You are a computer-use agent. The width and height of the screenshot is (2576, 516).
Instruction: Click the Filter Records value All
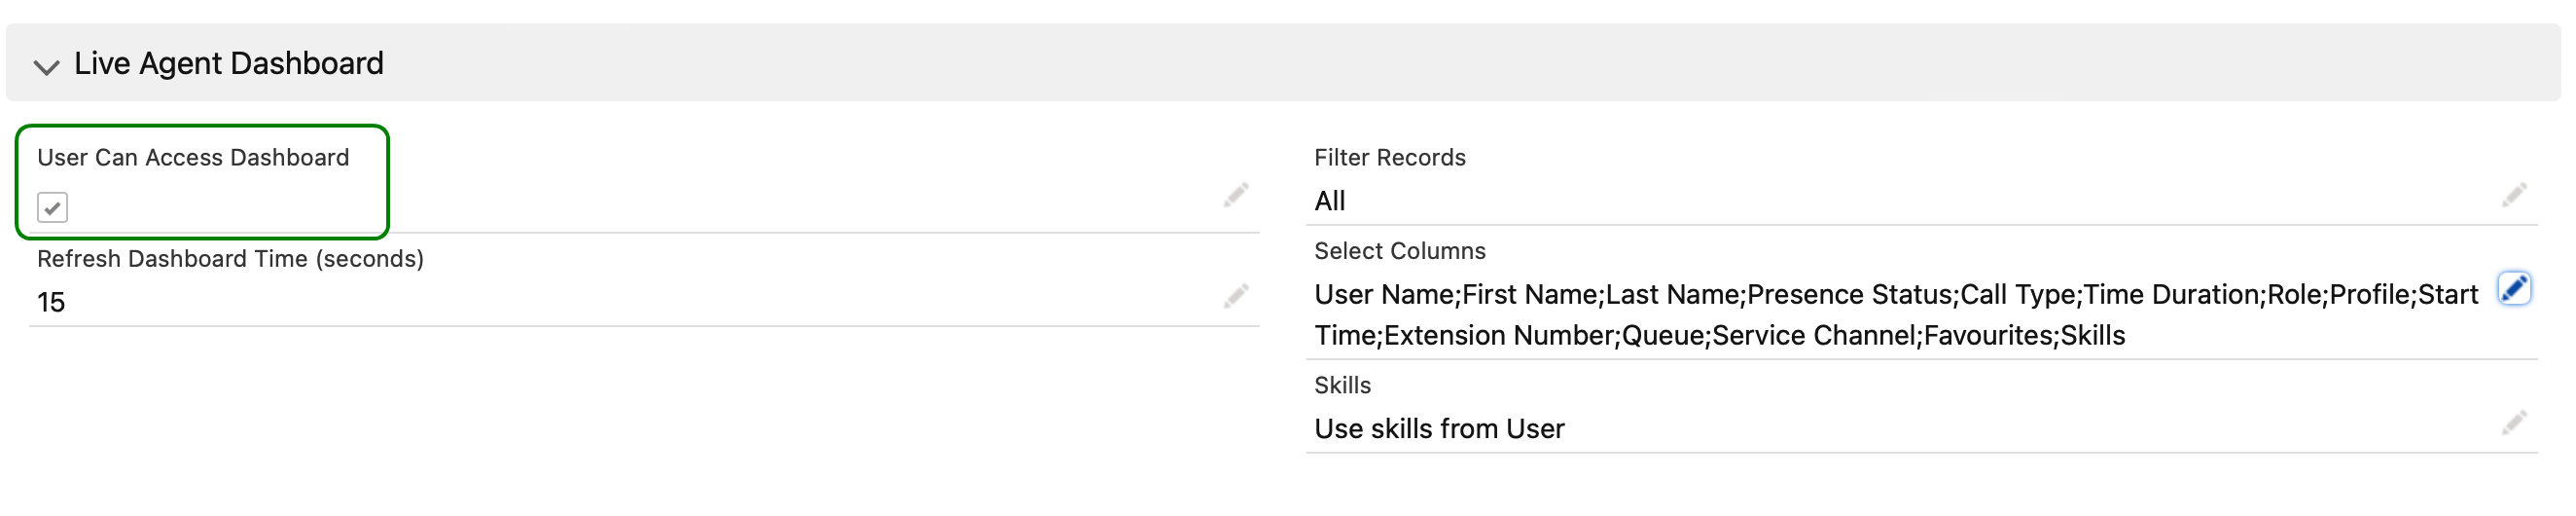coord(1329,201)
